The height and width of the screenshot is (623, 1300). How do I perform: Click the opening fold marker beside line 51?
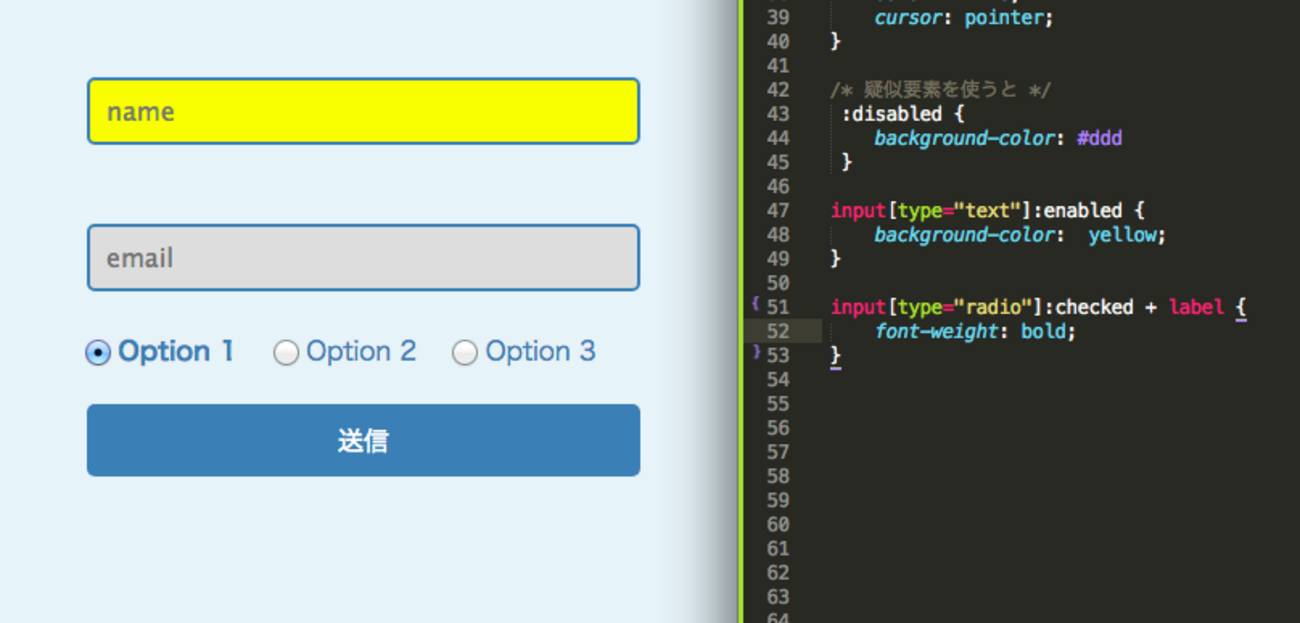(755, 303)
